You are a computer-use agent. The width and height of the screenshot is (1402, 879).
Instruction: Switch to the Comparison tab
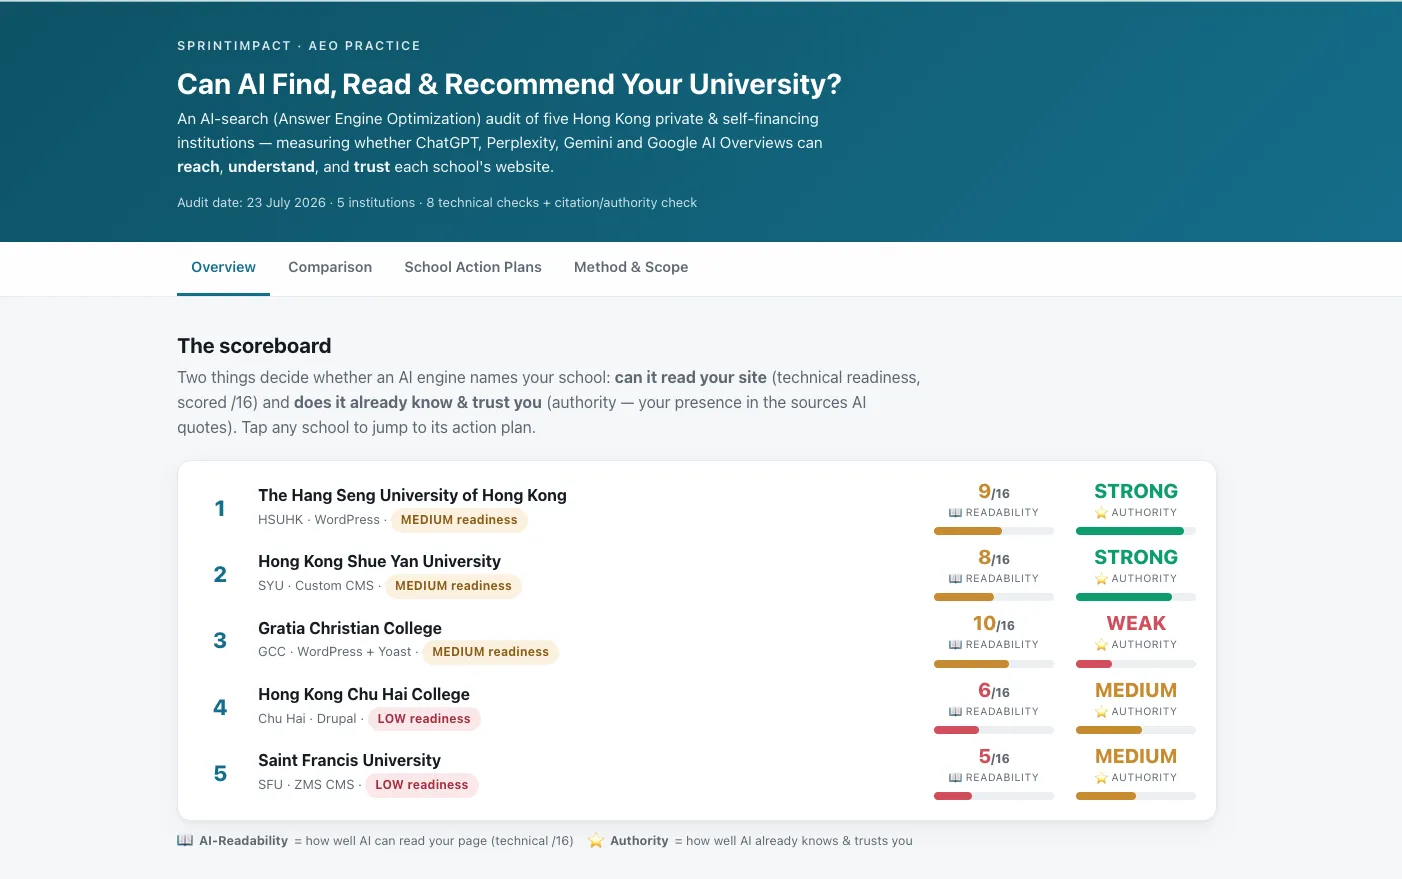(330, 267)
